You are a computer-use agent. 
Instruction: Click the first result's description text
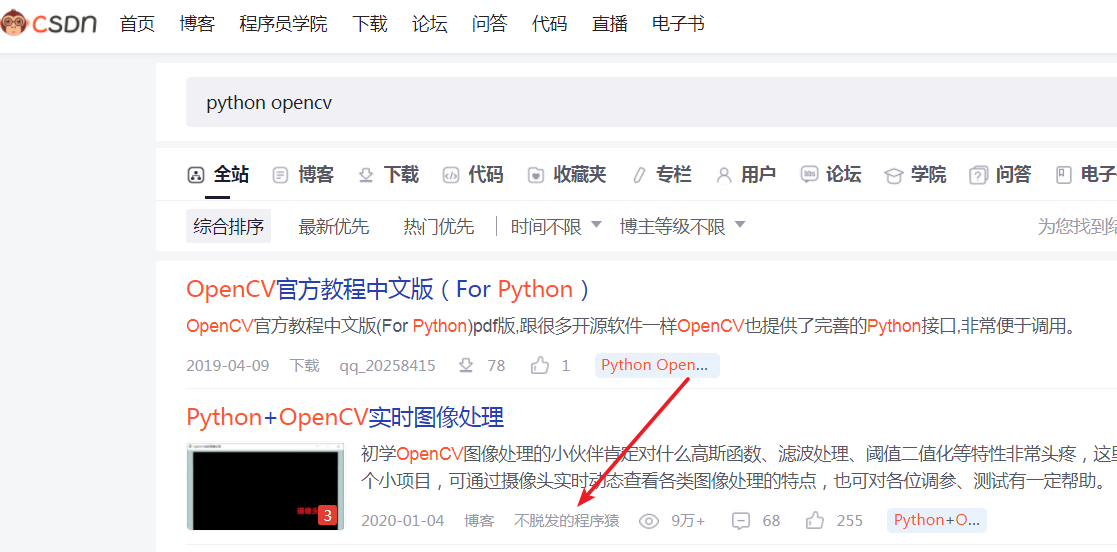point(630,327)
